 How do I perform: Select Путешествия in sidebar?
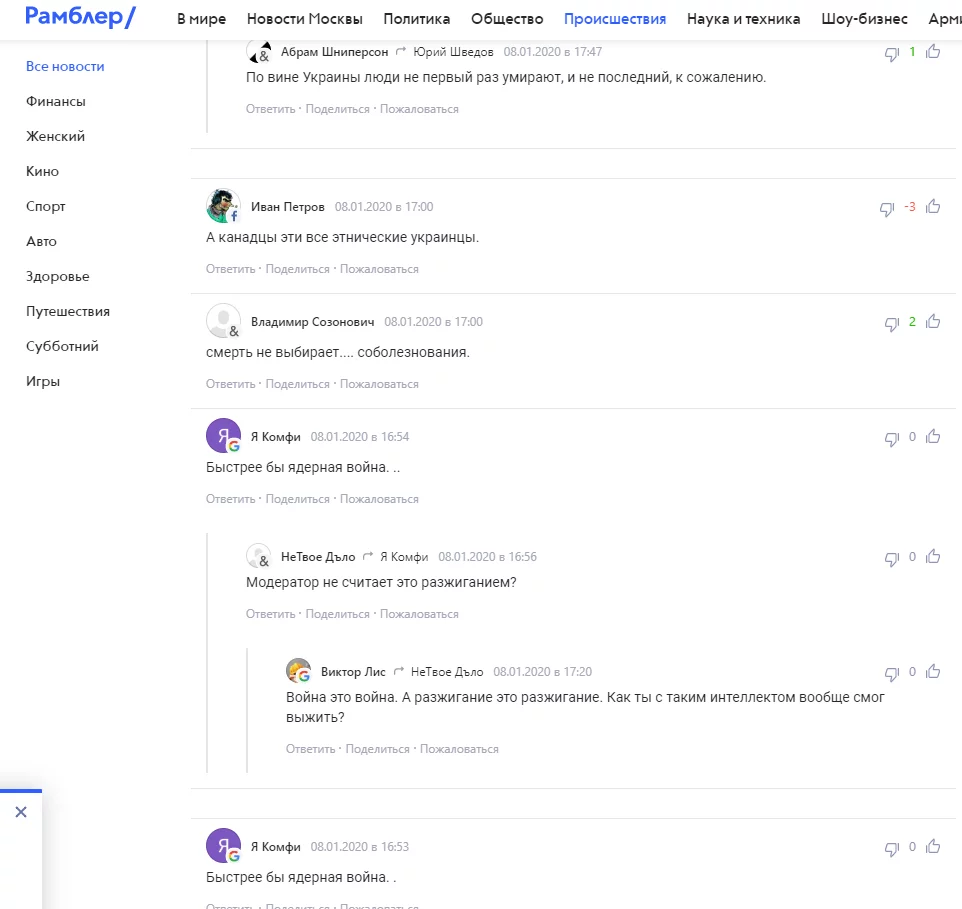pyautogui.click(x=67, y=311)
